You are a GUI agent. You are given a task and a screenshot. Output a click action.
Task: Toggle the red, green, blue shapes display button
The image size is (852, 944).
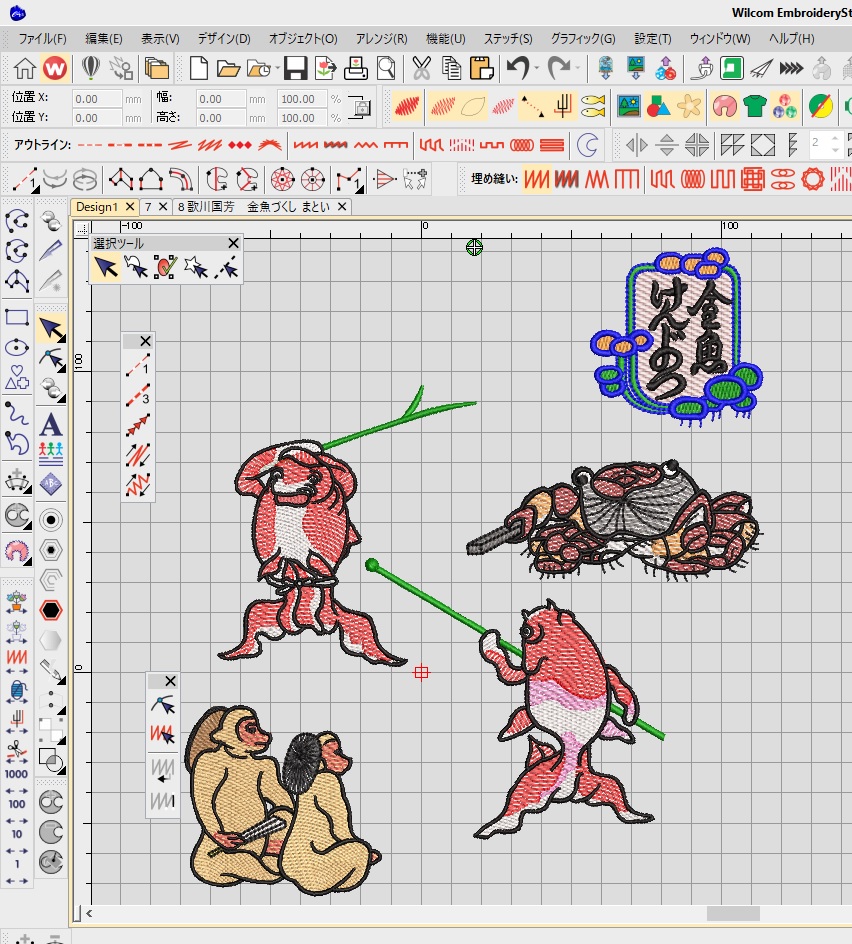click(659, 107)
